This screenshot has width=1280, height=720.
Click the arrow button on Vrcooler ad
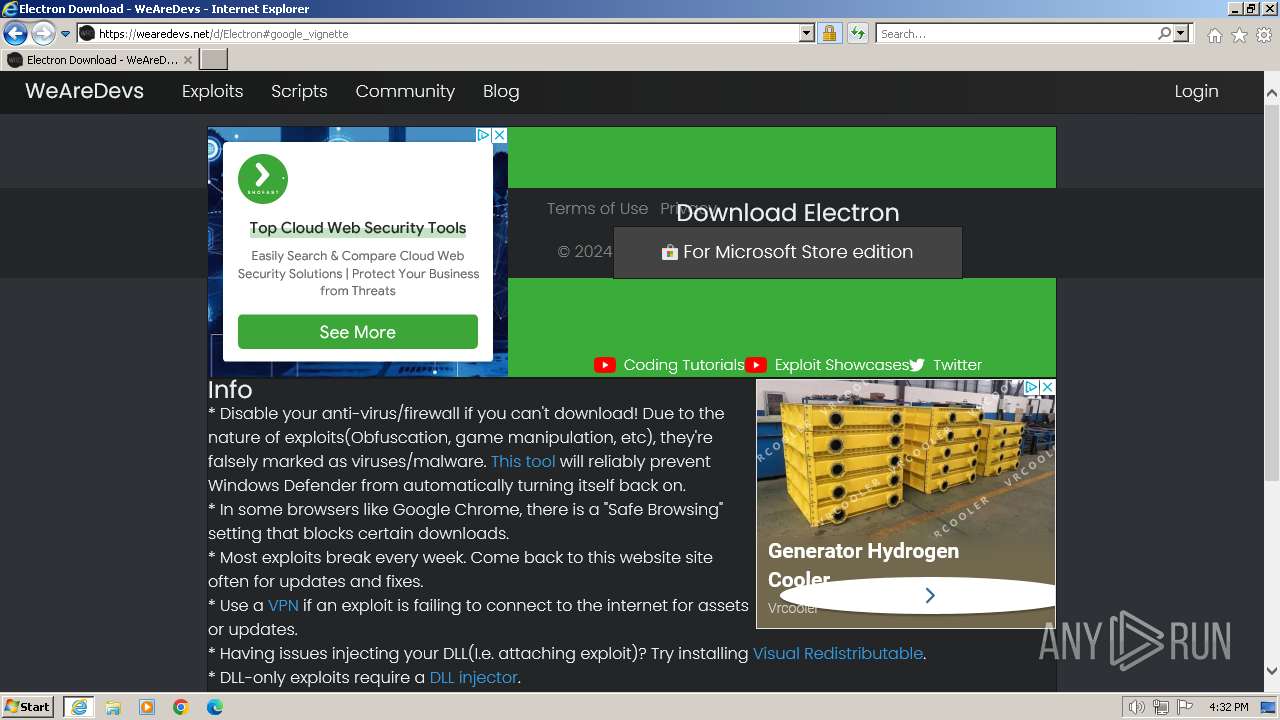pyautogui.click(x=930, y=596)
